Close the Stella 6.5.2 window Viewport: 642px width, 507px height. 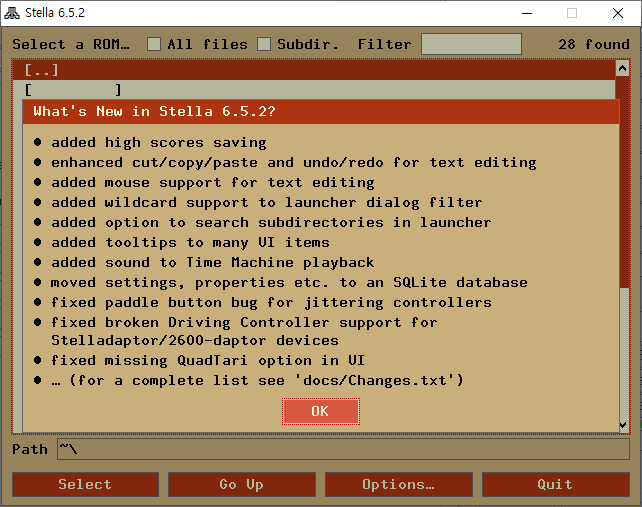pyautogui.click(x=618, y=13)
